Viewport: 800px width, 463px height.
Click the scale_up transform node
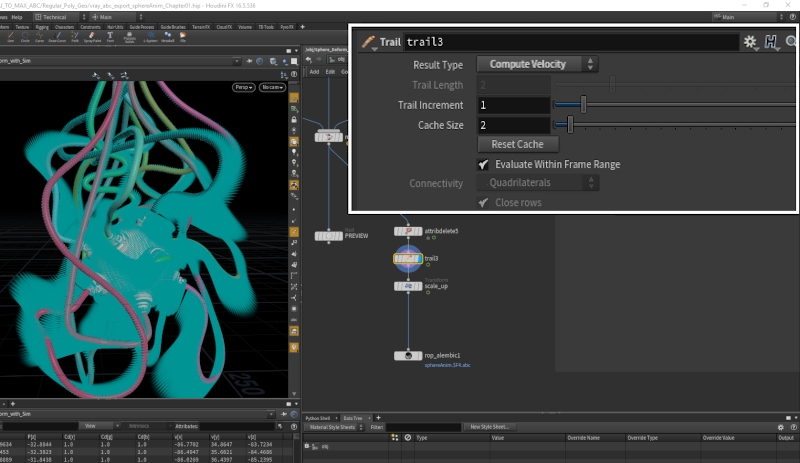407,285
